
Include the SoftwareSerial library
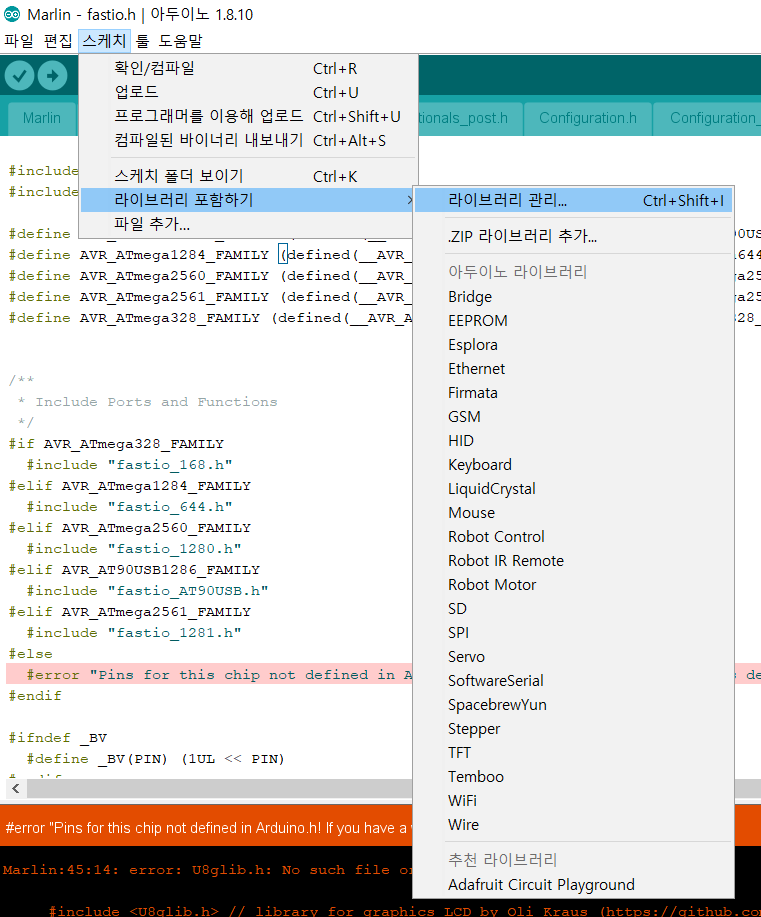(x=573, y=680)
